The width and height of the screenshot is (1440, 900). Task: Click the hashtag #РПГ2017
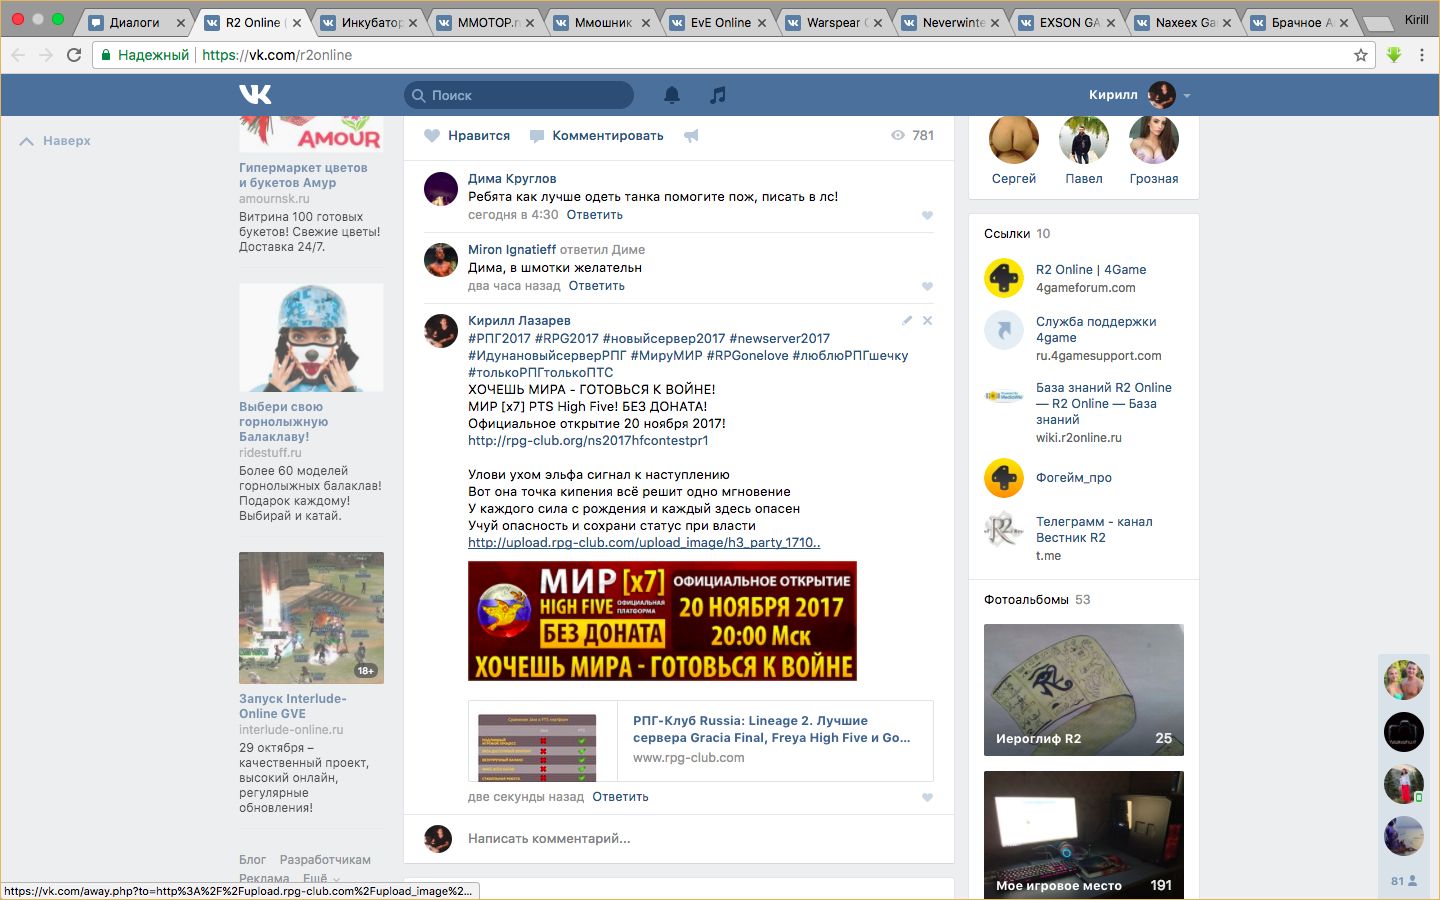pyautogui.click(x=499, y=338)
